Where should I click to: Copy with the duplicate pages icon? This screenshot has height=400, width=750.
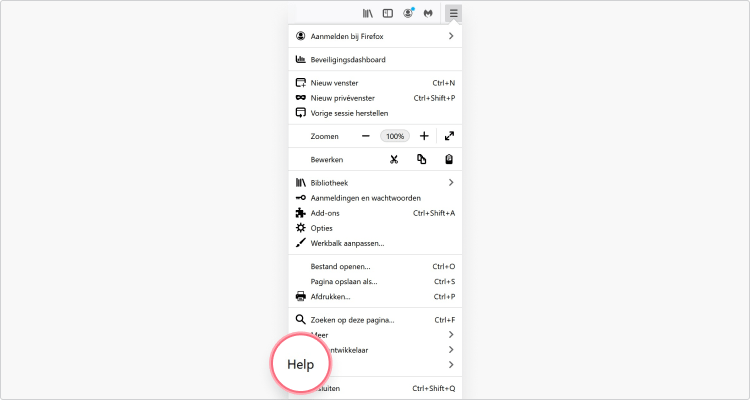(x=421, y=159)
